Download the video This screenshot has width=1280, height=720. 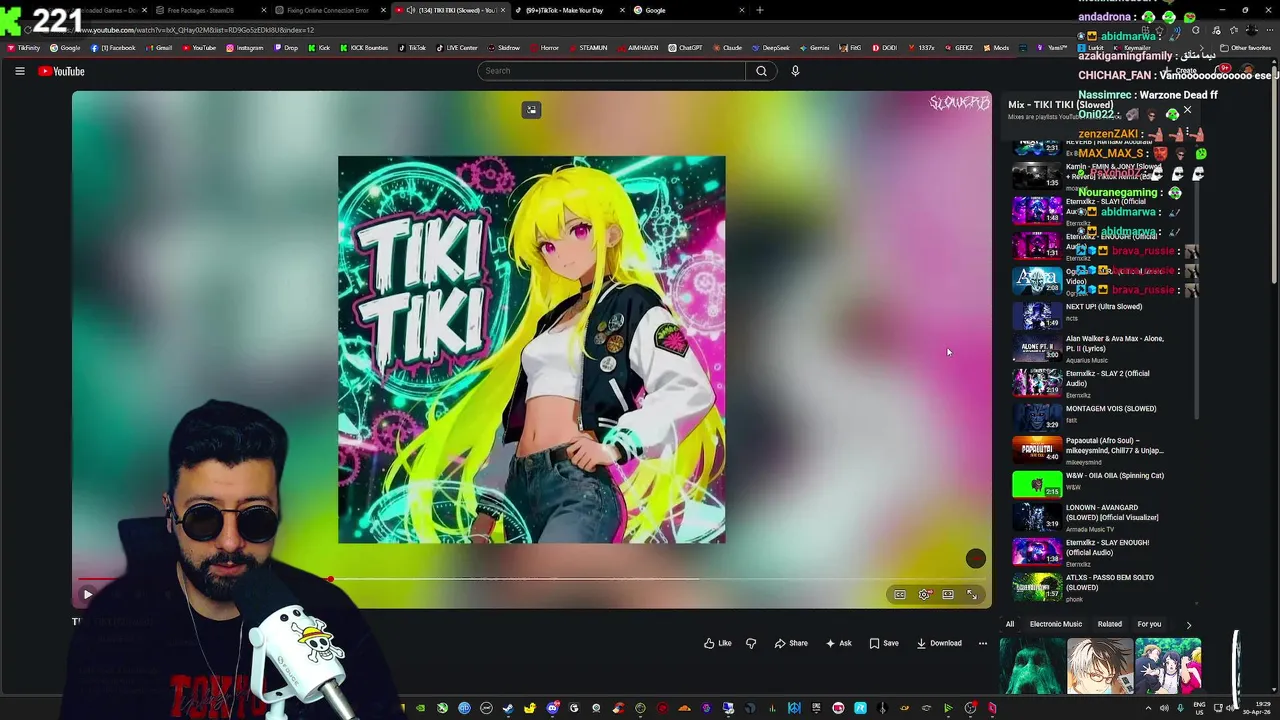pos(939,643)
